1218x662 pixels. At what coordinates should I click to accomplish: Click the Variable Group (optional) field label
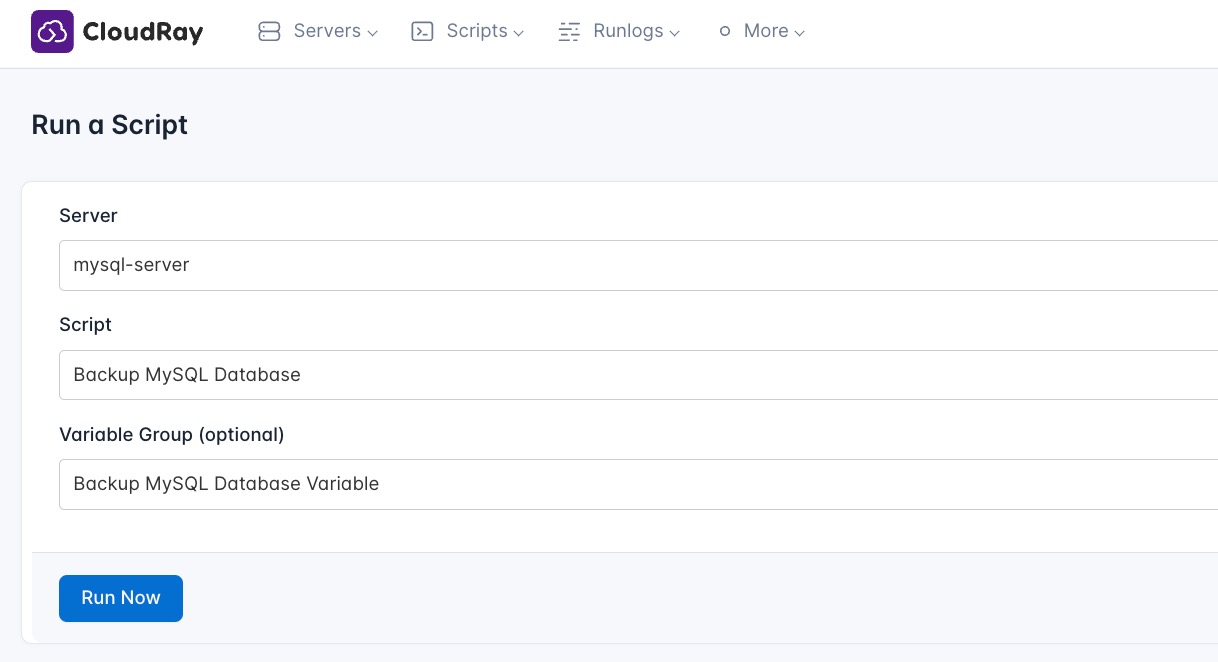tap(171, 435)
